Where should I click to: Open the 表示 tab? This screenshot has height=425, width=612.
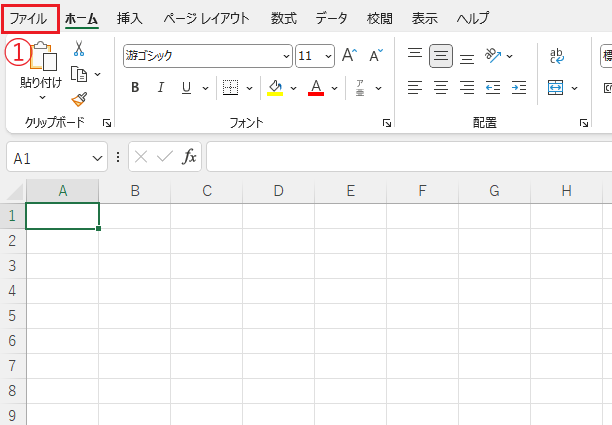click(425, 18)
